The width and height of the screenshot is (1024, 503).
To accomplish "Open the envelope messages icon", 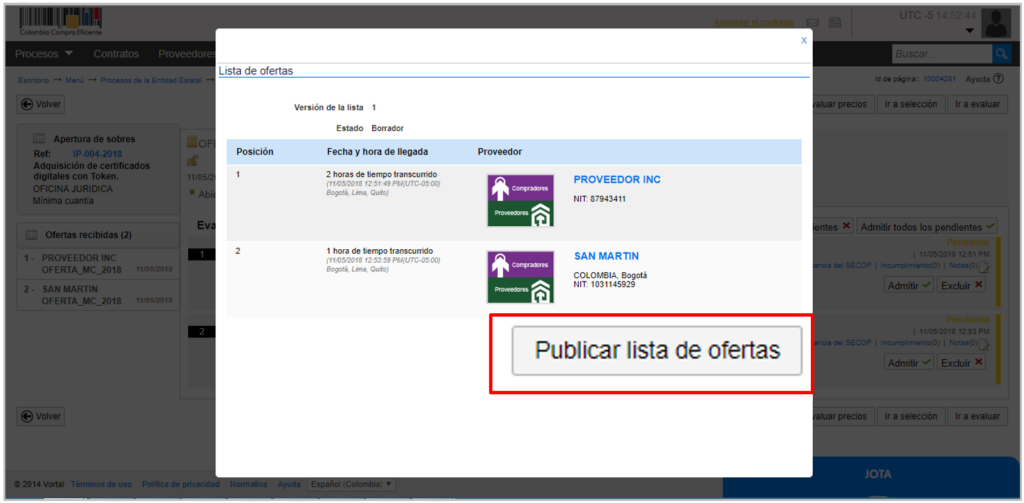I will point(813,23).
